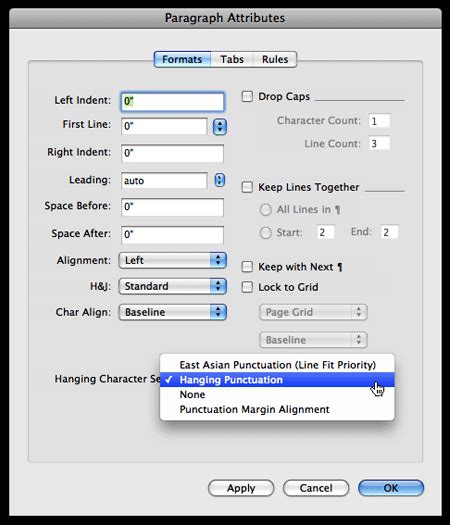Open the Tabs tab
This screenshot has width=450, height=525.
[232, 60]
